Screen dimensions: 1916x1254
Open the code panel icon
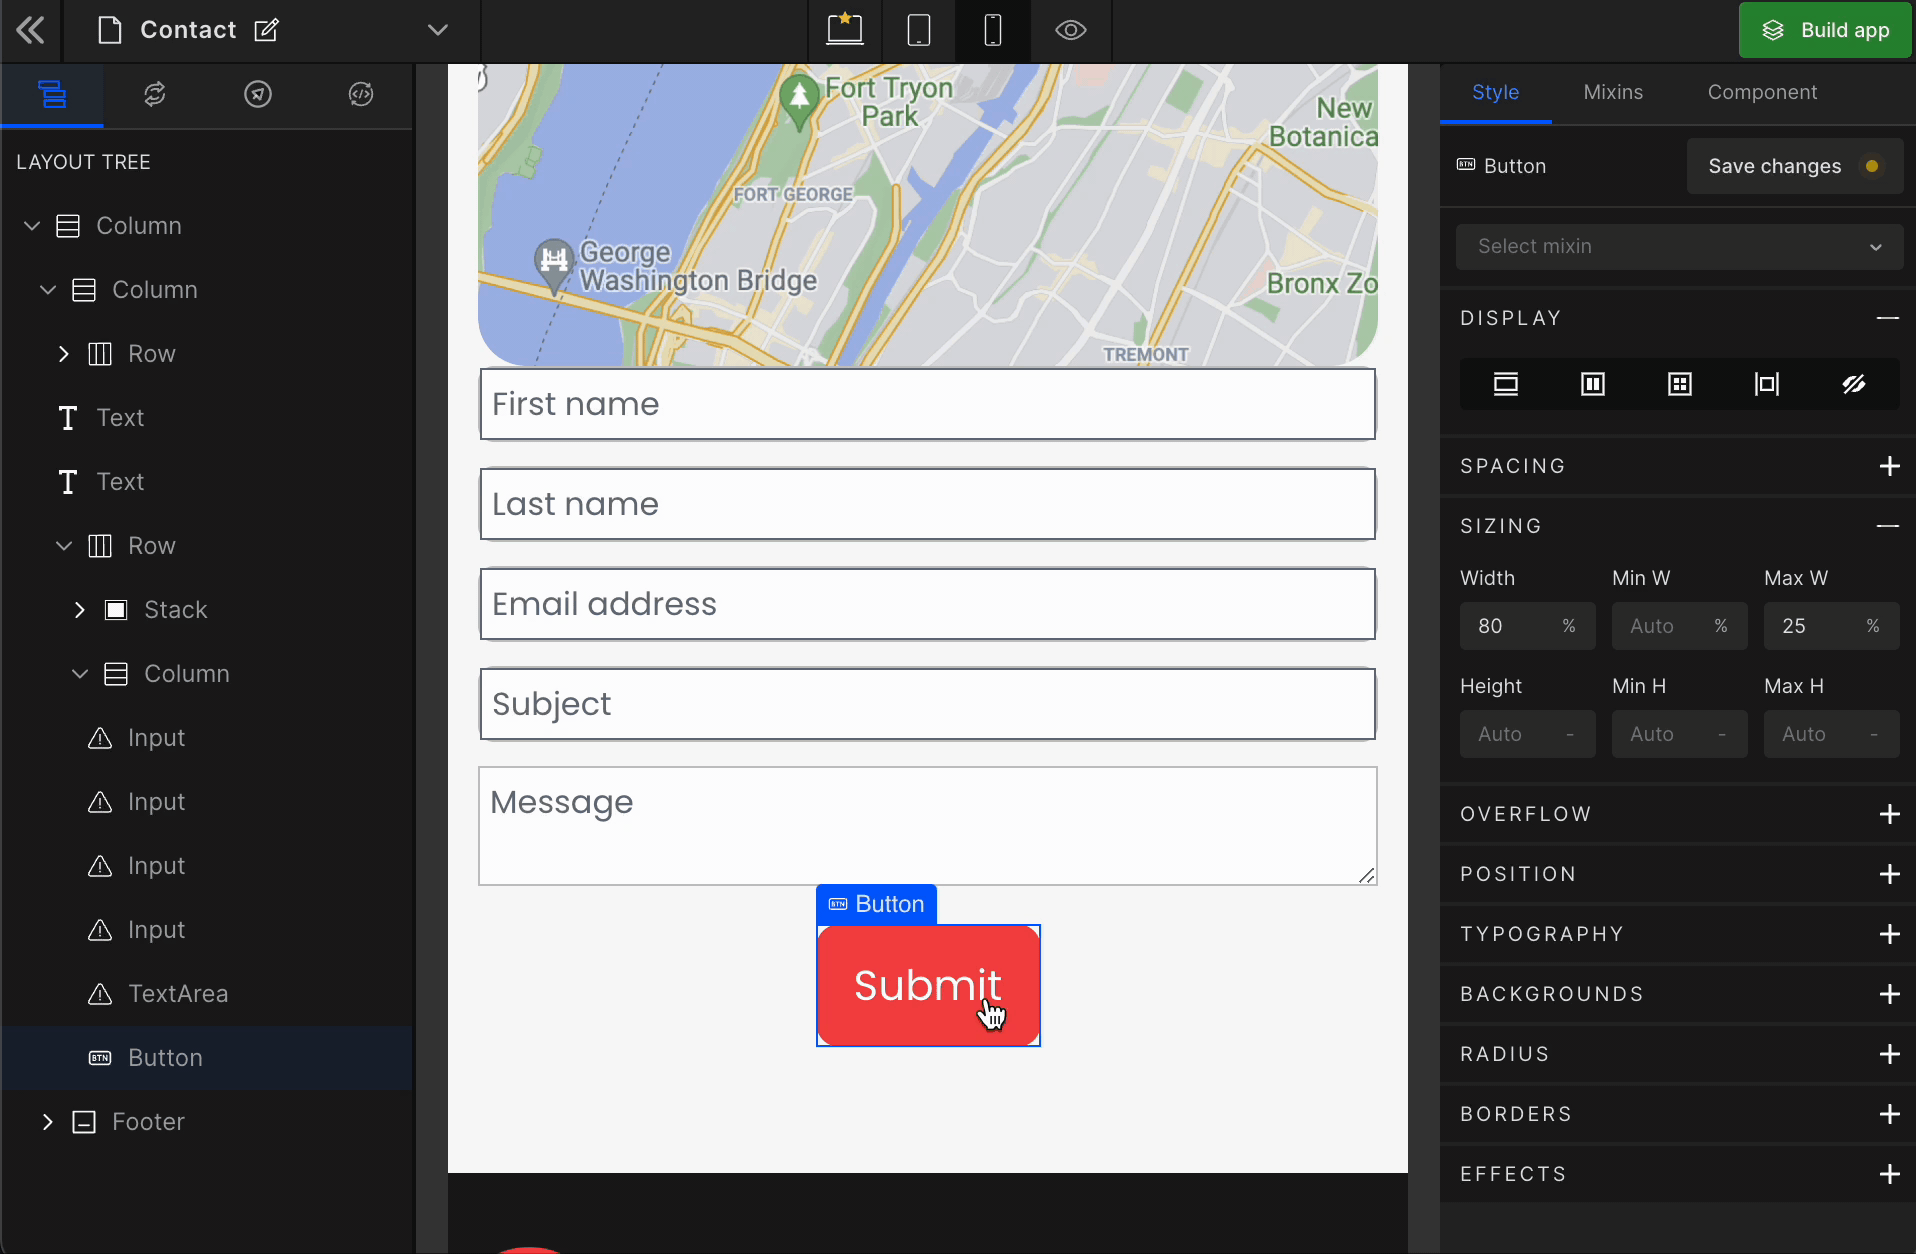coord(361,94)
